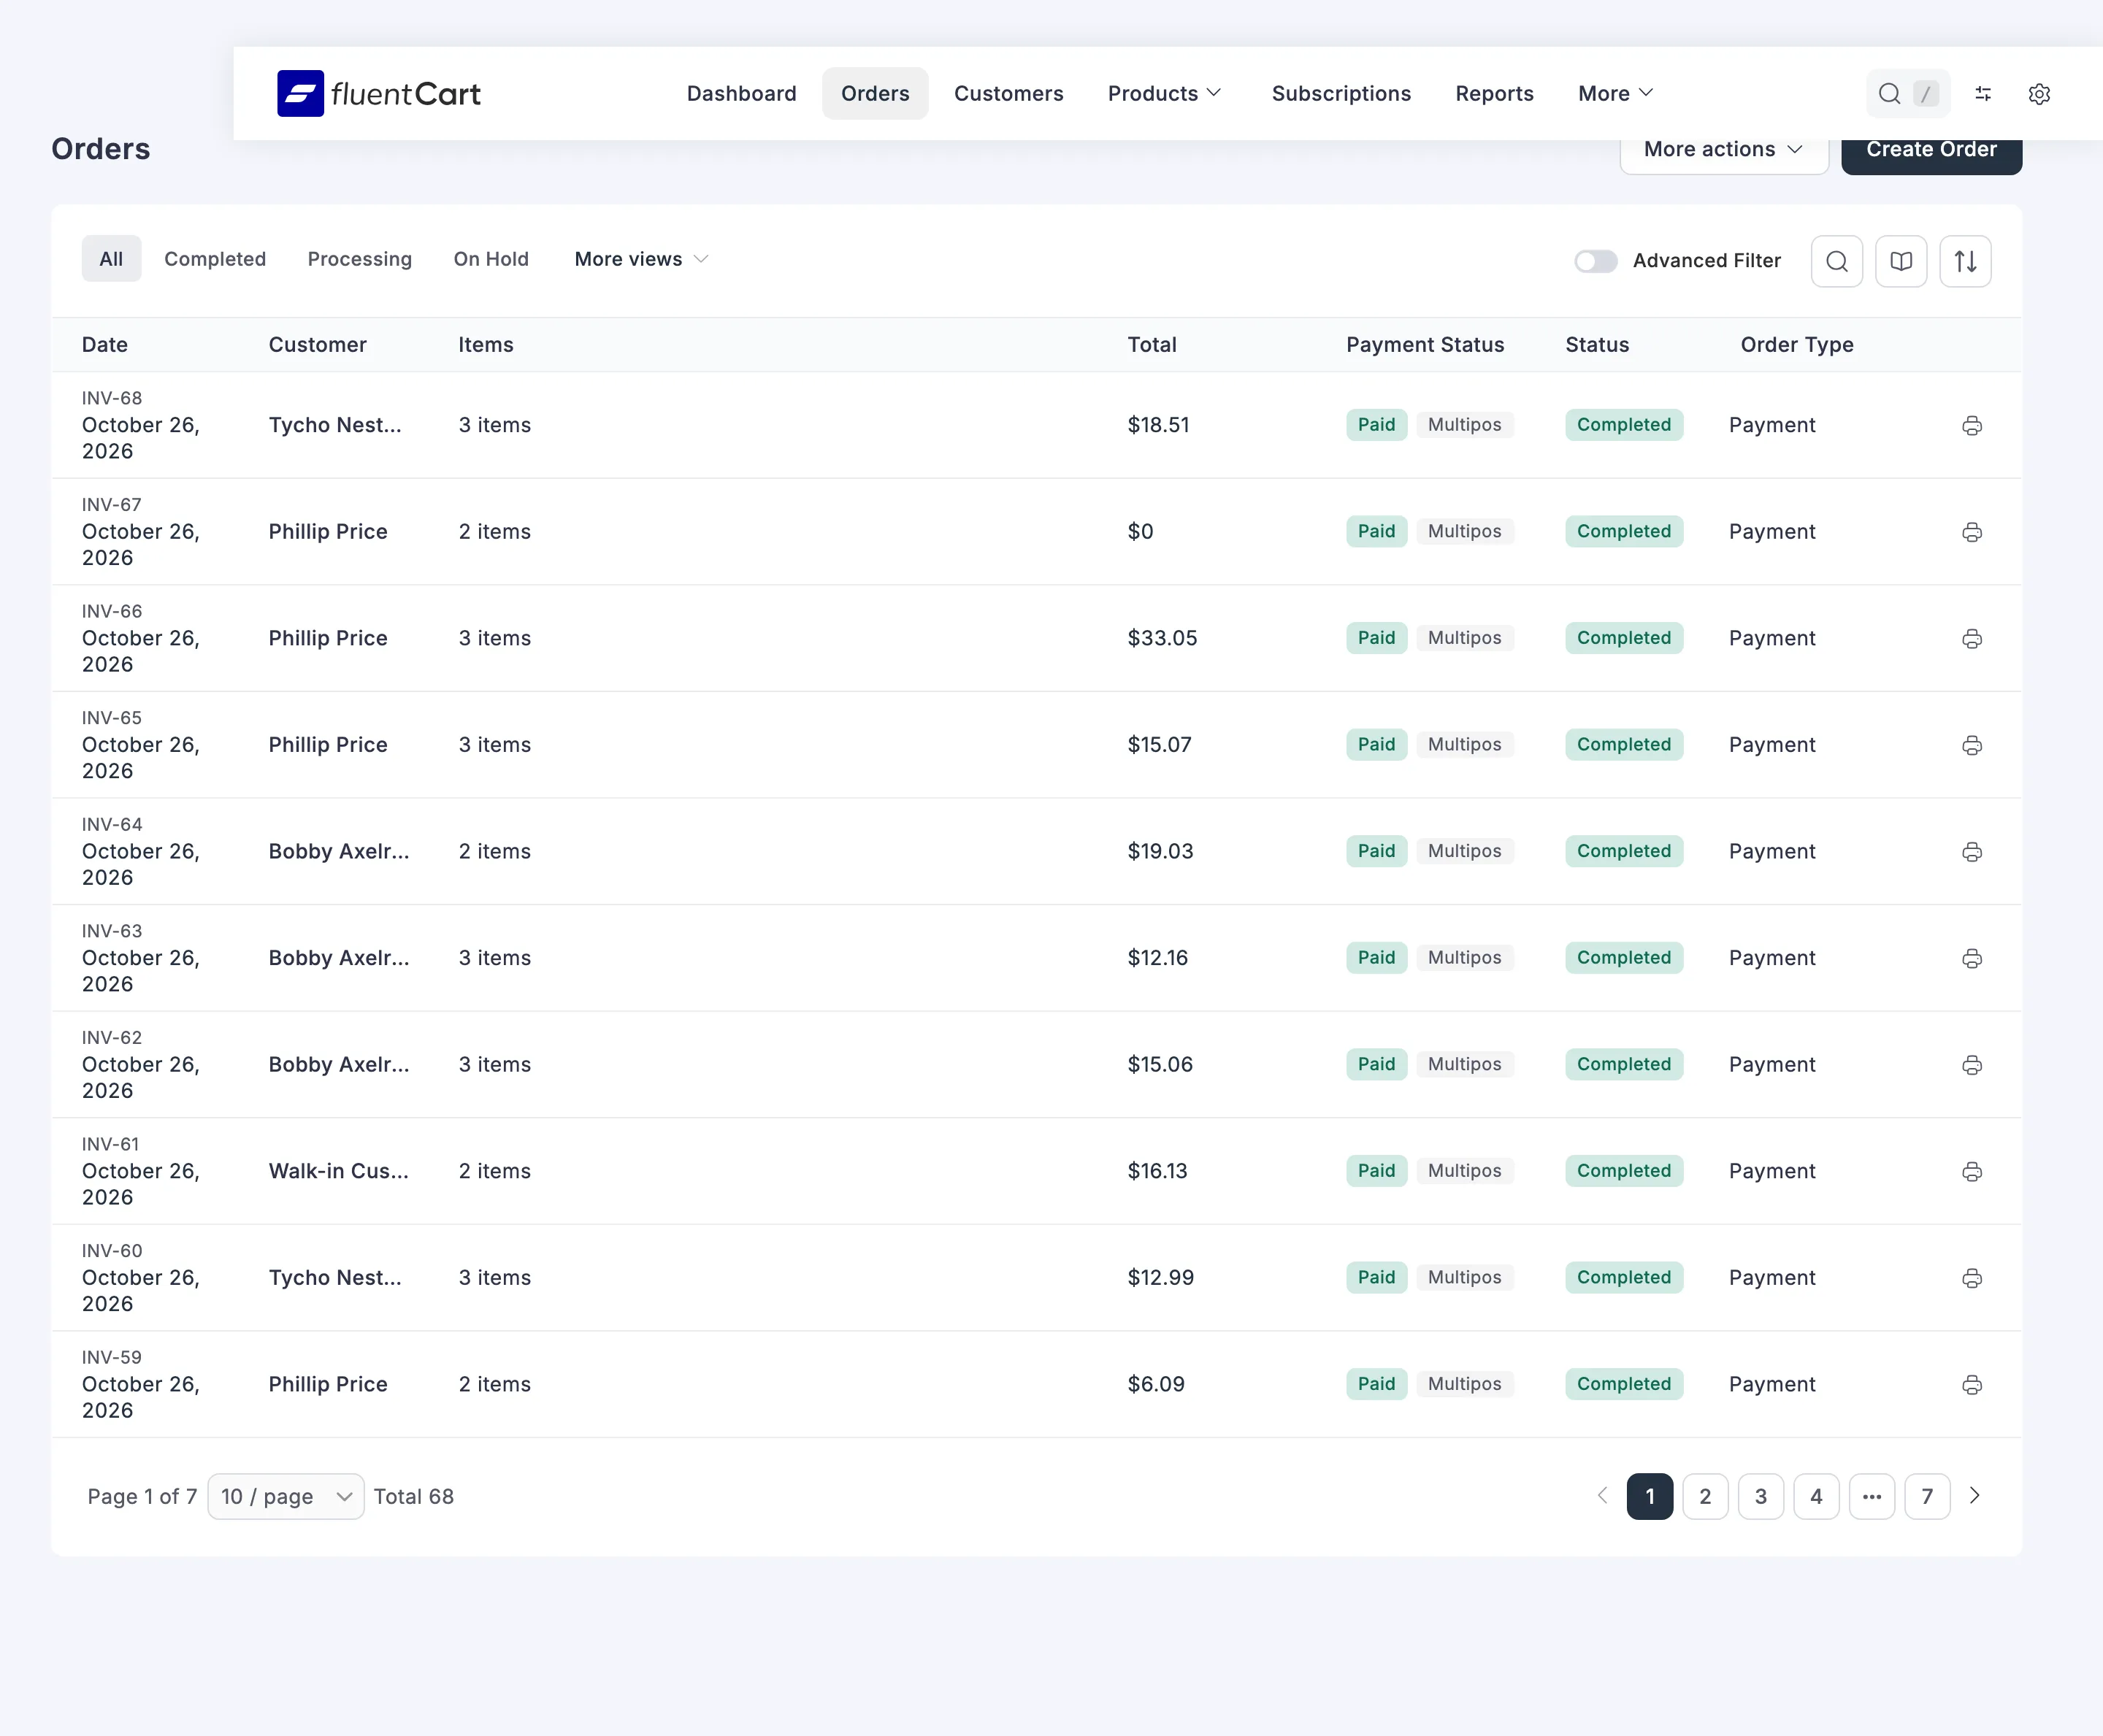Click the Total column header
Image resolution: width=2103 pixels, height=1736 pixels.
click(x=1152, y=345)
